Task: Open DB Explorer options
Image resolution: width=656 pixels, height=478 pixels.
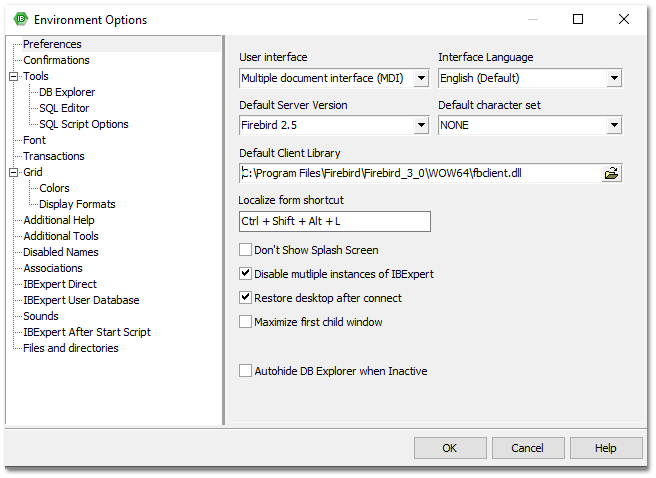Action: click(67, 92)
